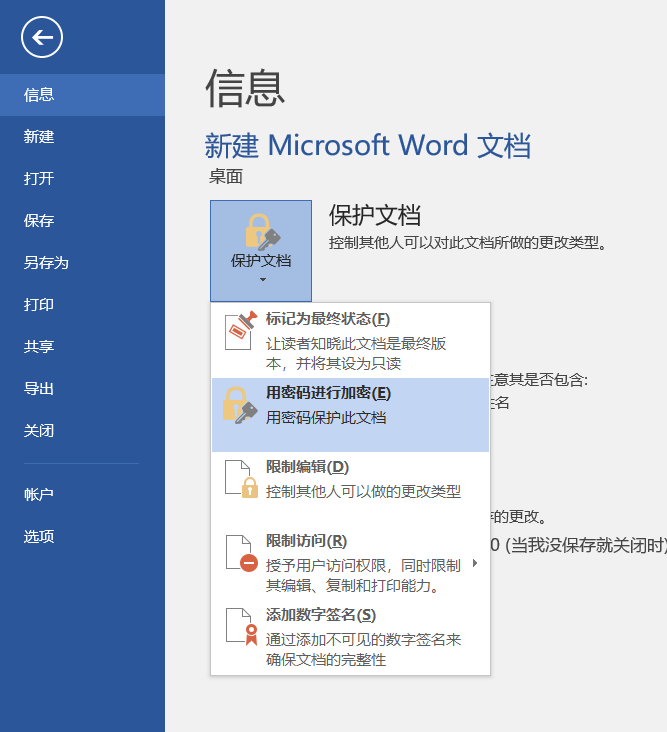Screen dimensions: 667x732
Task: Expand the 限制访问 submenu arrow
Action: (x=475, y=563)
